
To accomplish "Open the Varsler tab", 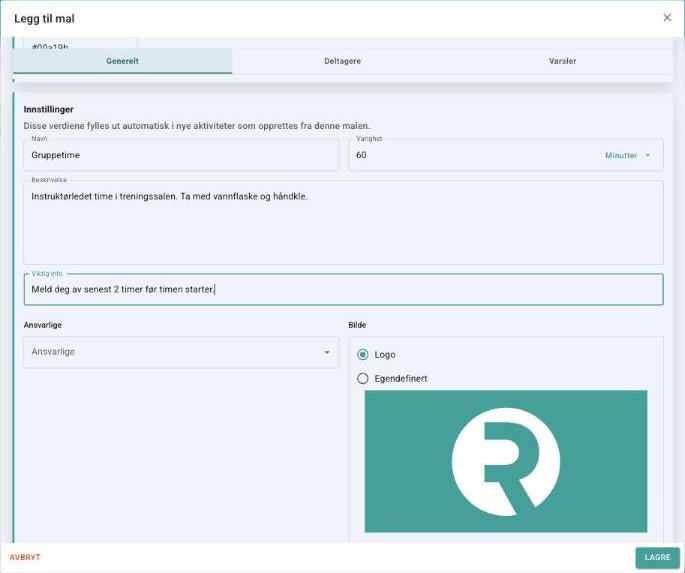I will tap(562, 61).
